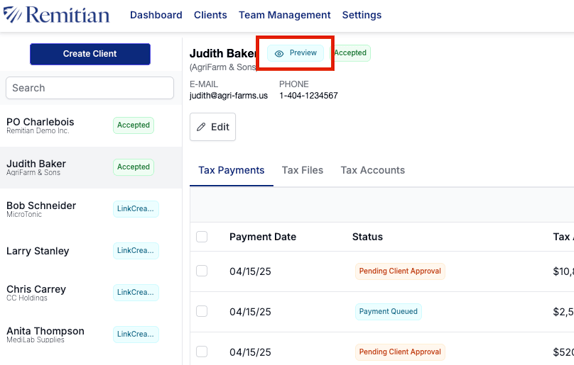Screen dimensions: 574x365
Task: Click Accepted badge next to PO Charlebois
Action: click(x=133, y=125)
